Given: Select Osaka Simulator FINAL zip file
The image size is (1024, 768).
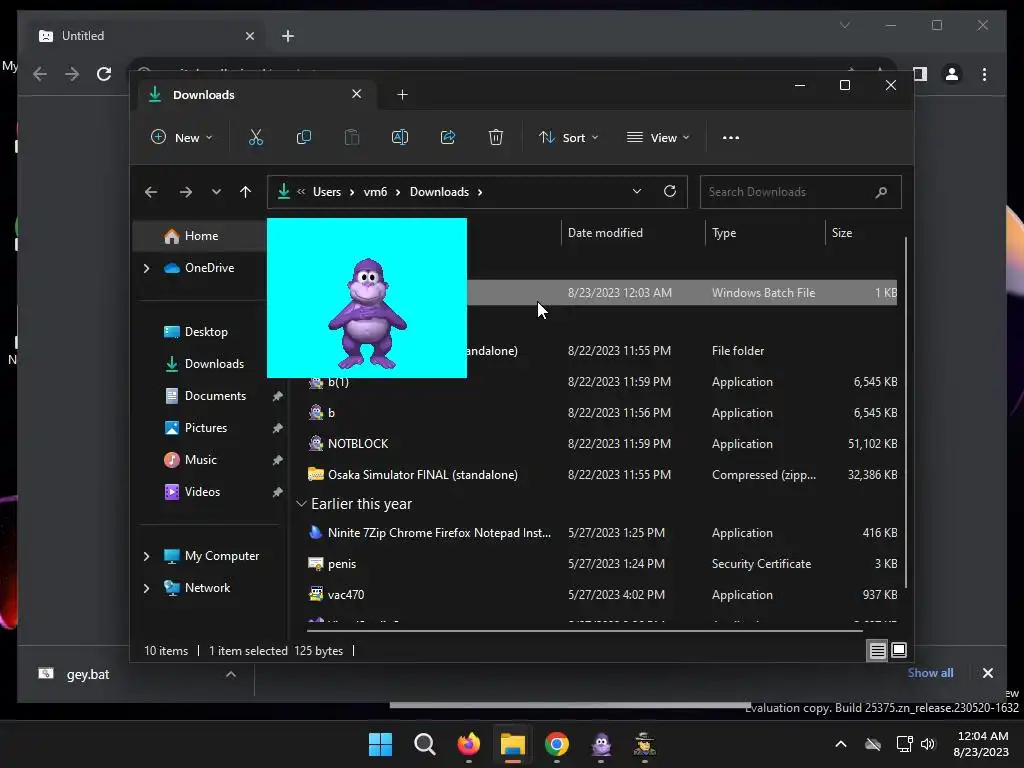Looking at the screenshot, I should coord(601,475).
